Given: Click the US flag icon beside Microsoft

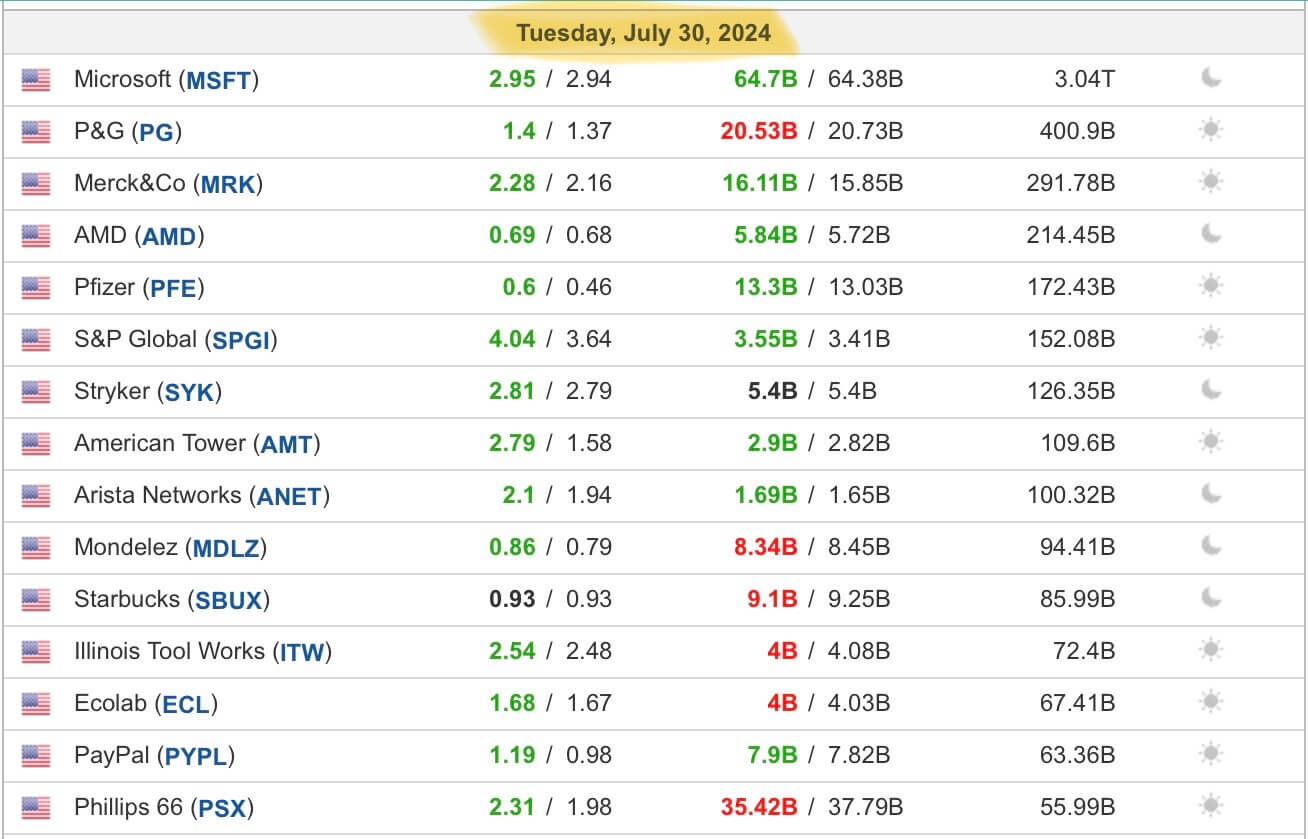Looking at the screenshot, I should click(36, 80).
